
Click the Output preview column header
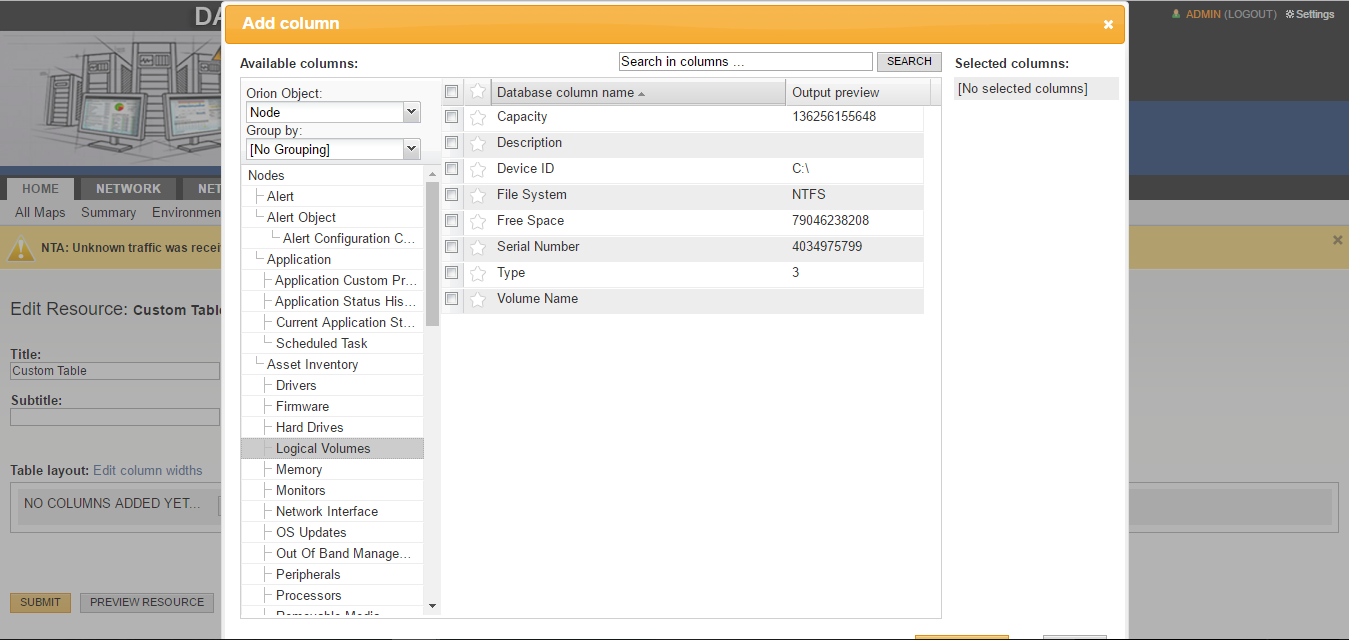coord(858,92)
